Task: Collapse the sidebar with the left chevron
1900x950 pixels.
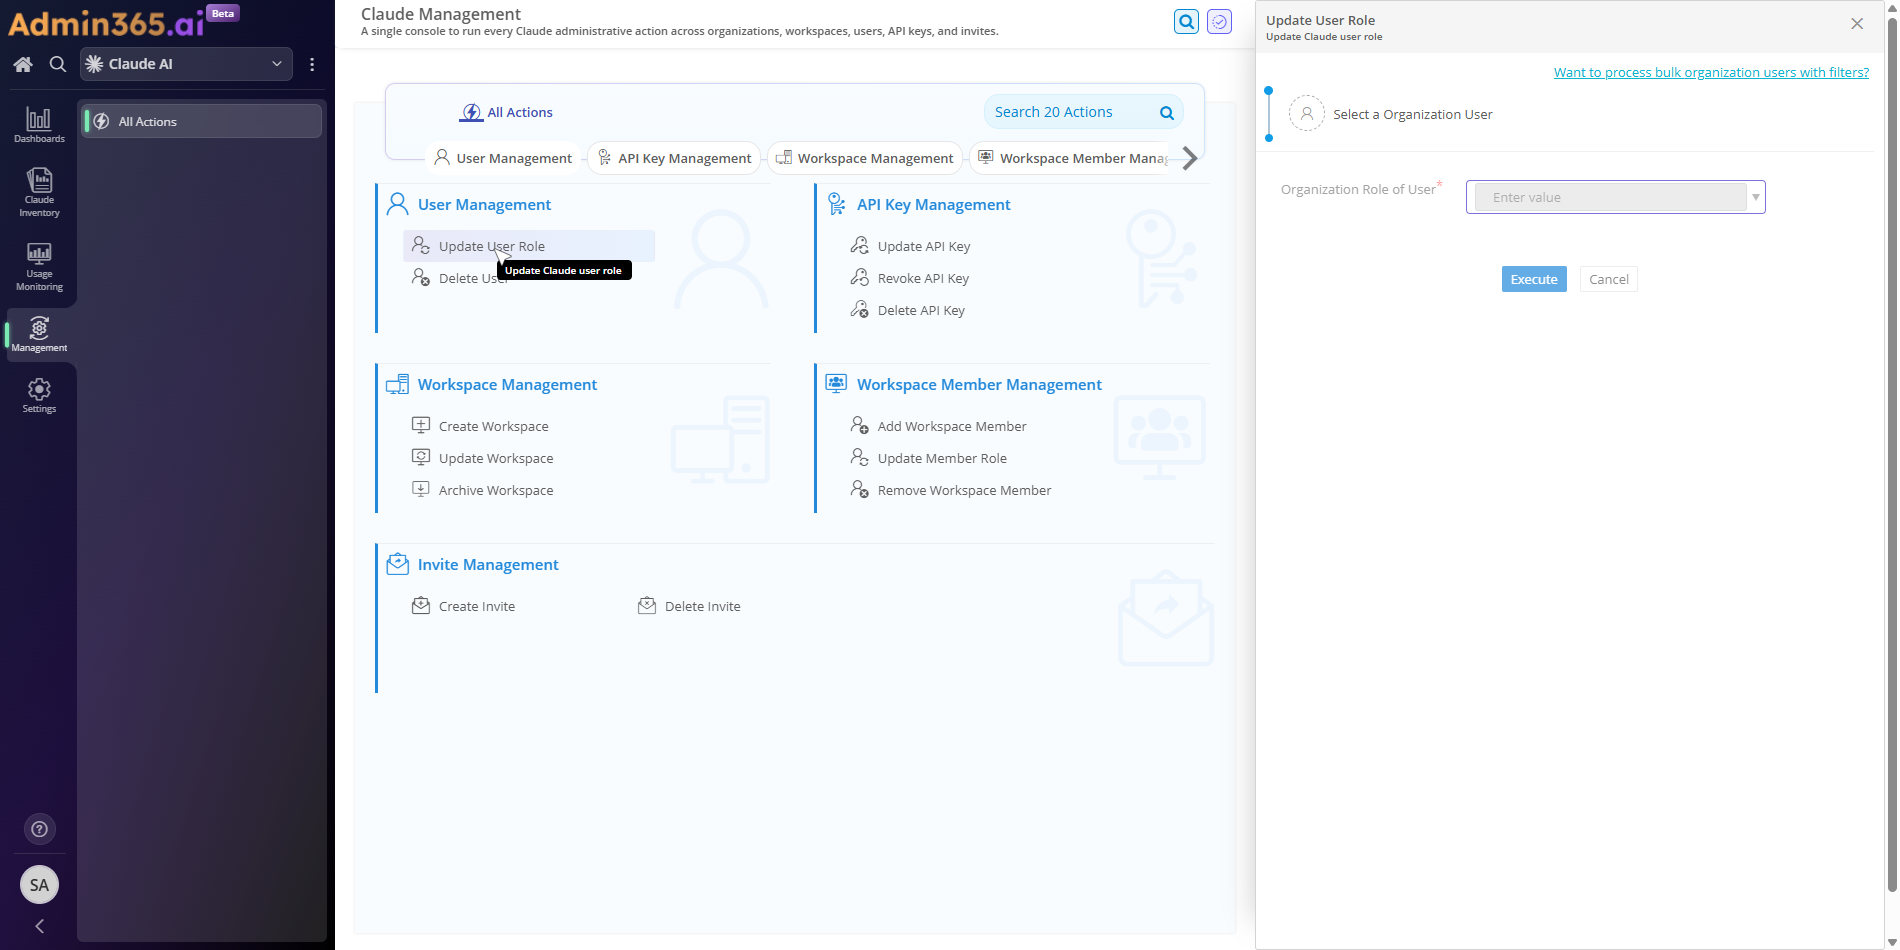Action: pyautogui.click(x=39, y=926)
